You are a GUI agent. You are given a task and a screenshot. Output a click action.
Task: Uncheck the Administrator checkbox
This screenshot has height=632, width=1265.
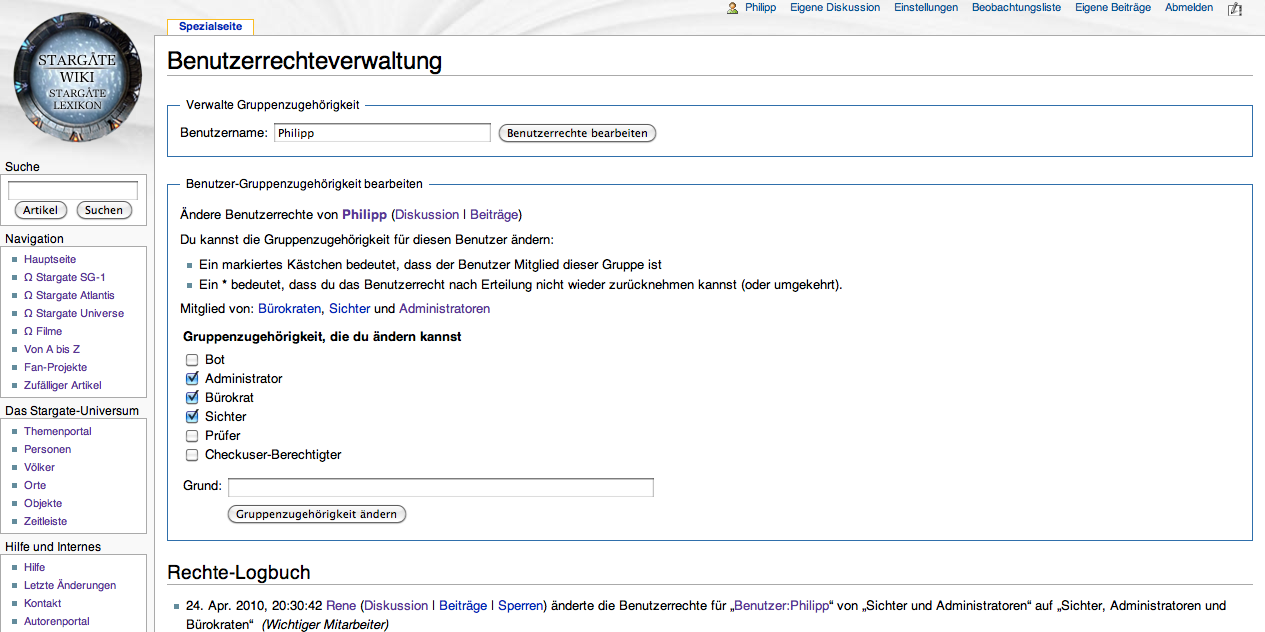(192, 379)
